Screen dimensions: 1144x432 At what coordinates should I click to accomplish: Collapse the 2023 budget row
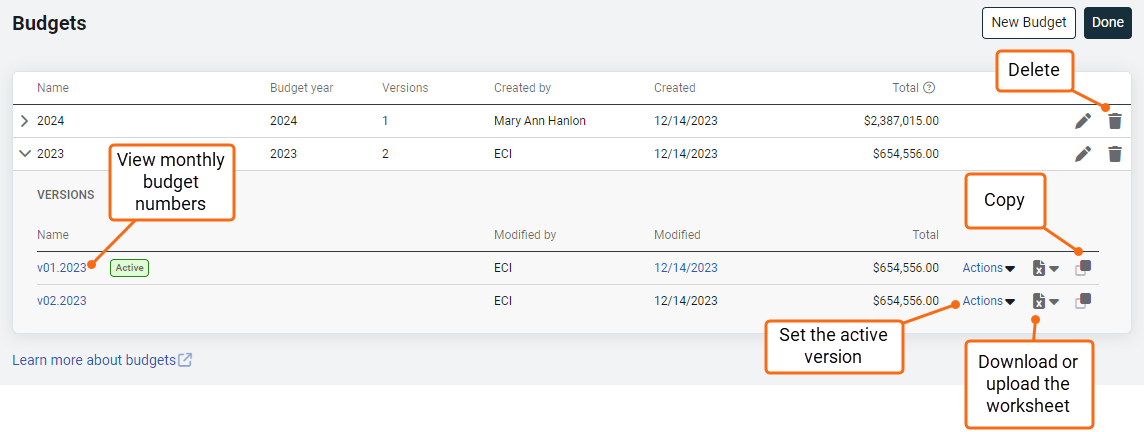(25, 154)
